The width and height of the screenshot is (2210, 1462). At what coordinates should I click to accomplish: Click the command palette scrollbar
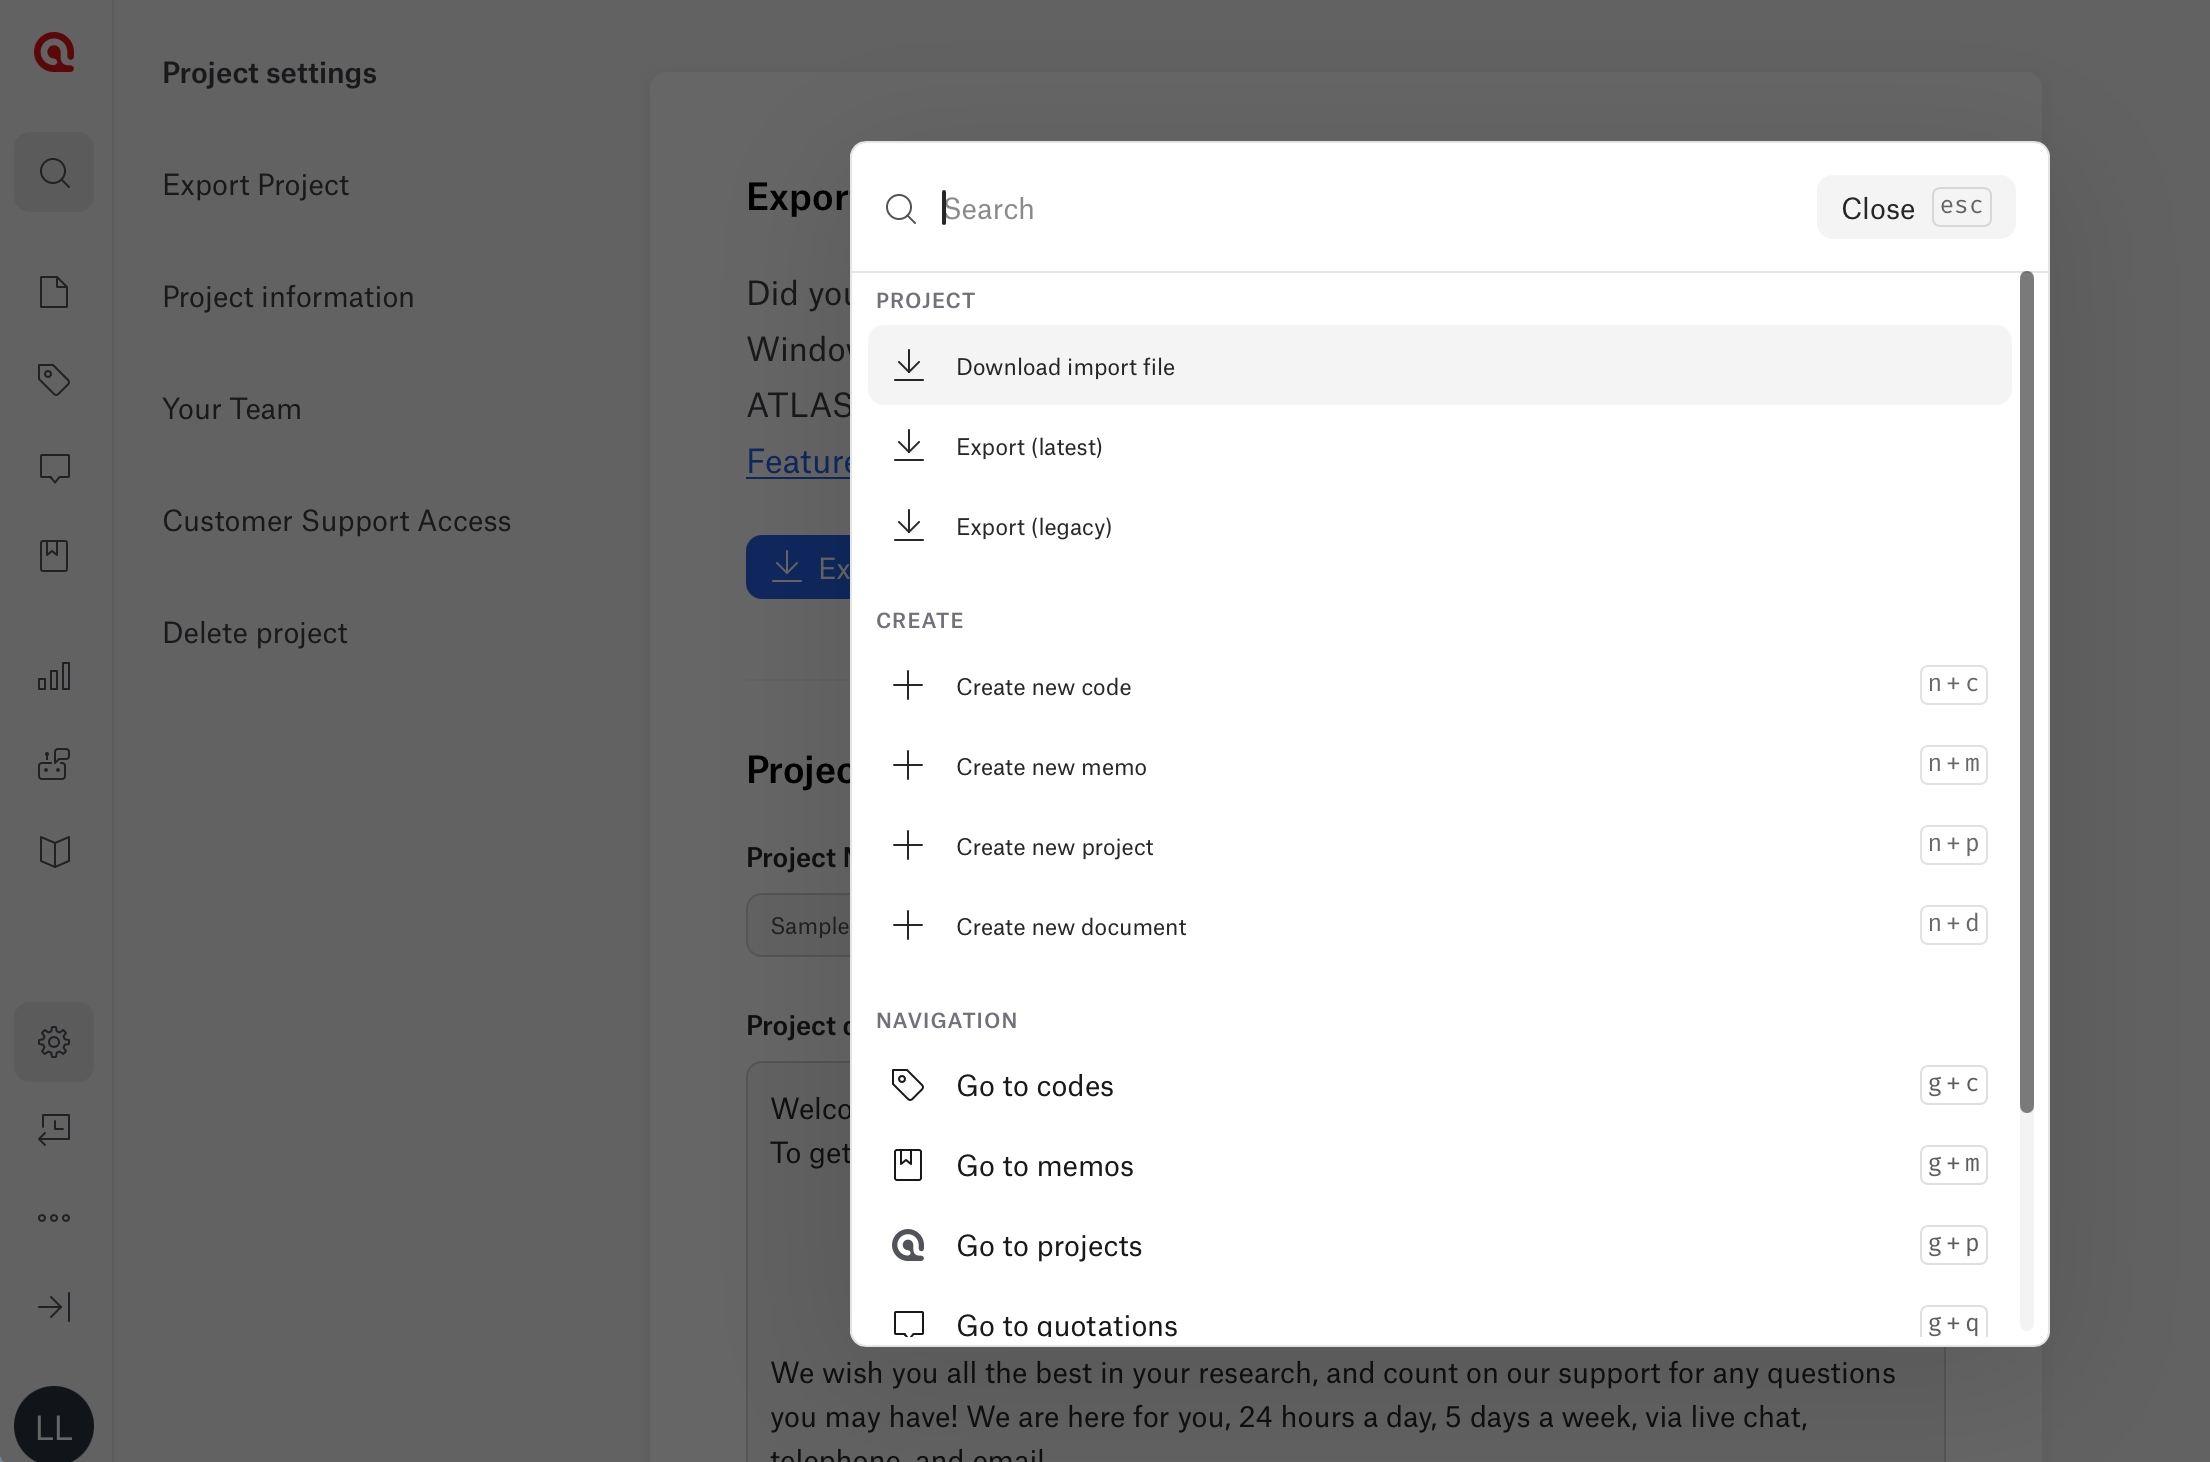[x=2026, y=692]
